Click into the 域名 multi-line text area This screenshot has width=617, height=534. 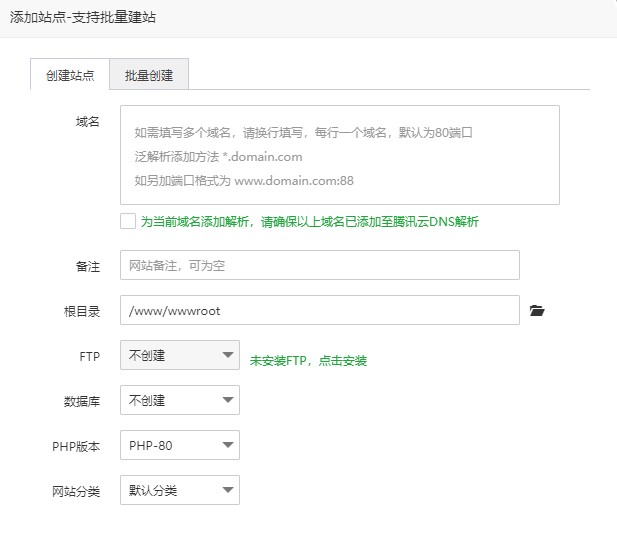click(x=339, y=155)
